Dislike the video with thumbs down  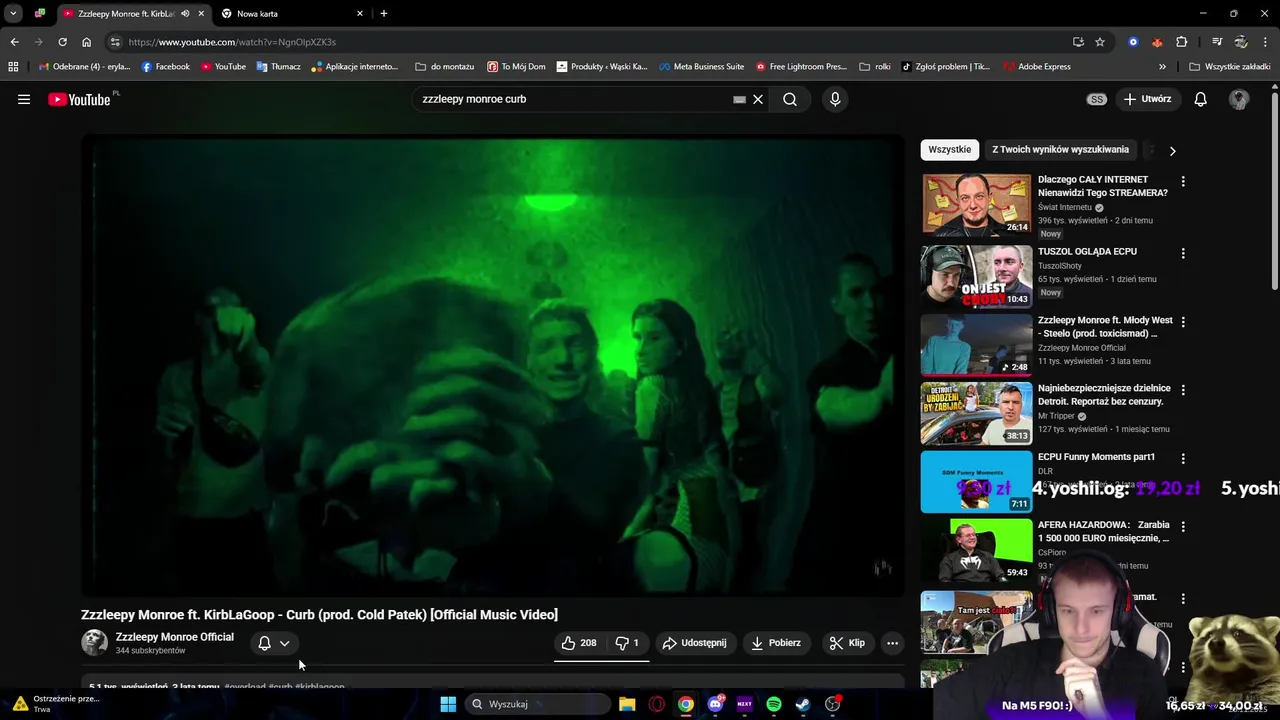pos(627,643)
